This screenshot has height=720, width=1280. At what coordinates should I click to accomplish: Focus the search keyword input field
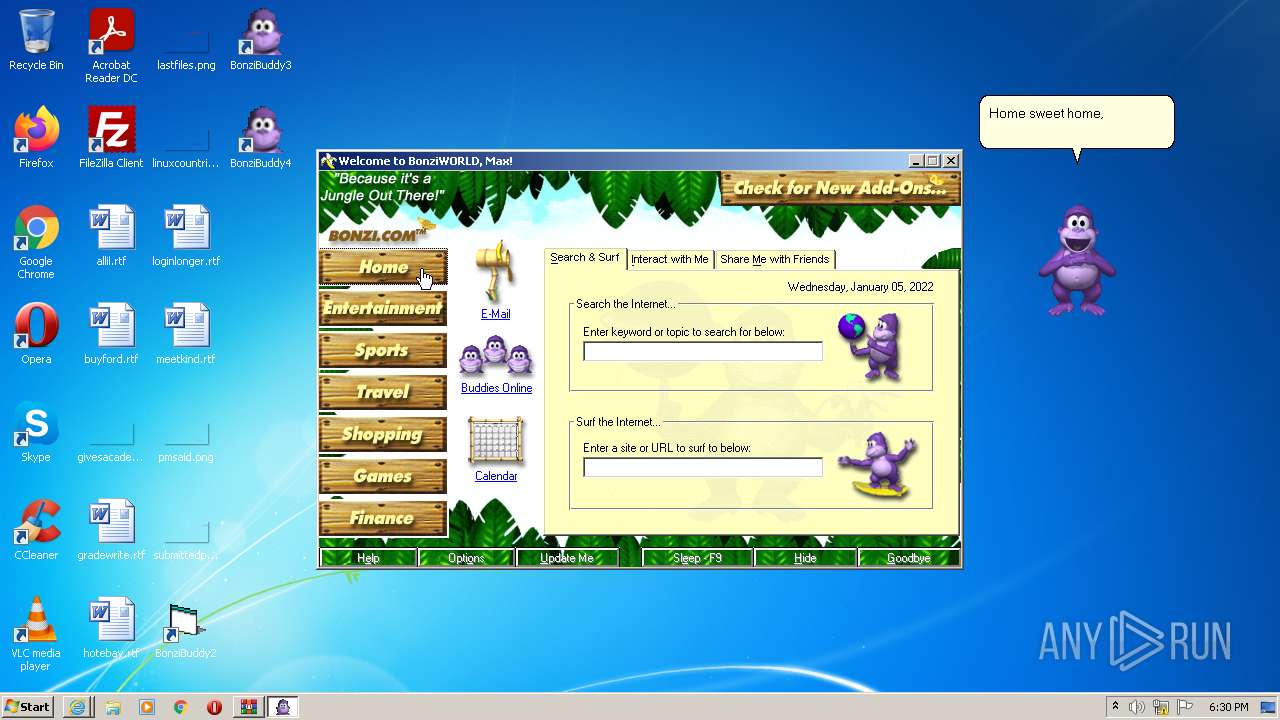(x=703, y=351)
